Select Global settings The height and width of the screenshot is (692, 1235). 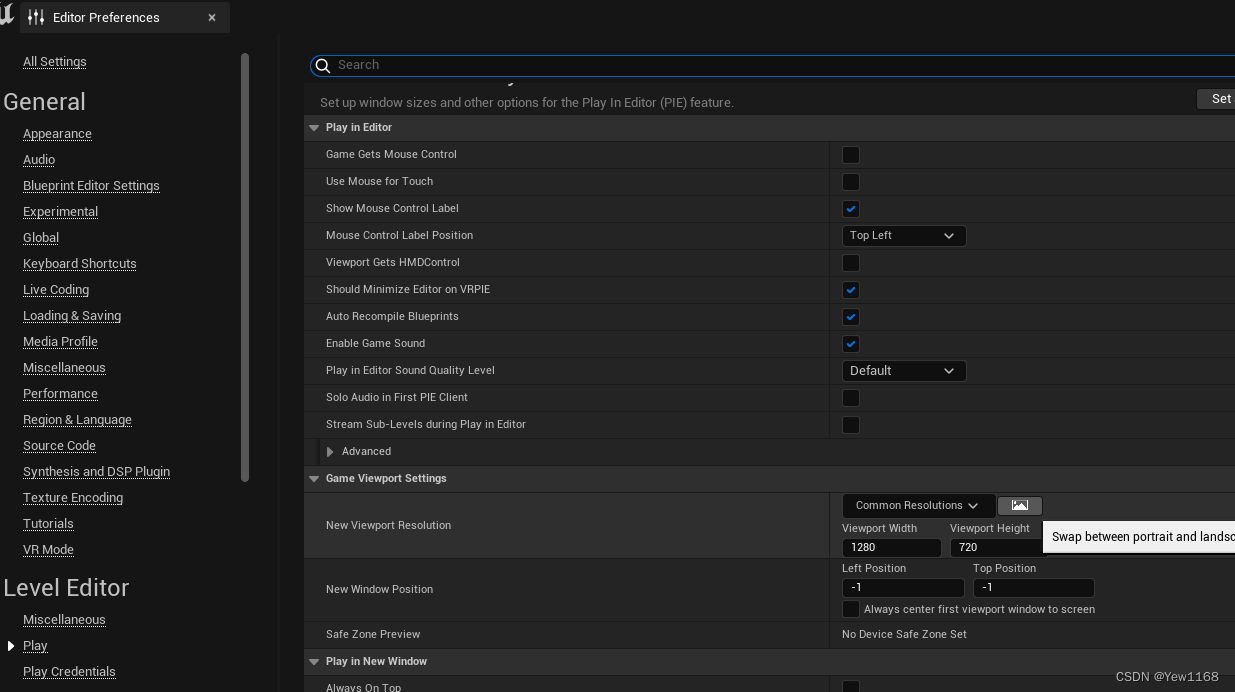click(41, 238)
